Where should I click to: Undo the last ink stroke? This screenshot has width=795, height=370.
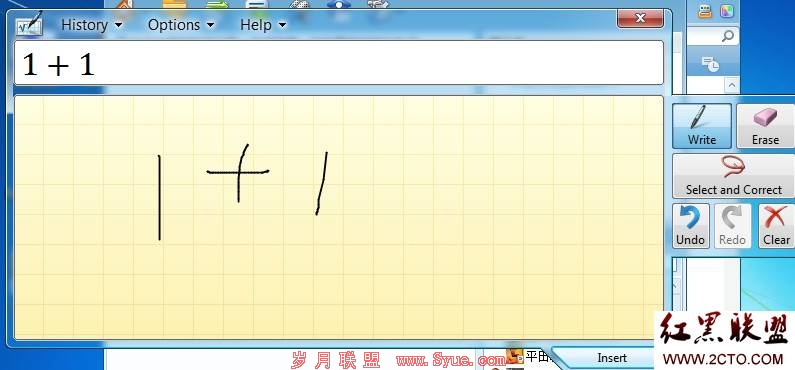pos(691,226)
